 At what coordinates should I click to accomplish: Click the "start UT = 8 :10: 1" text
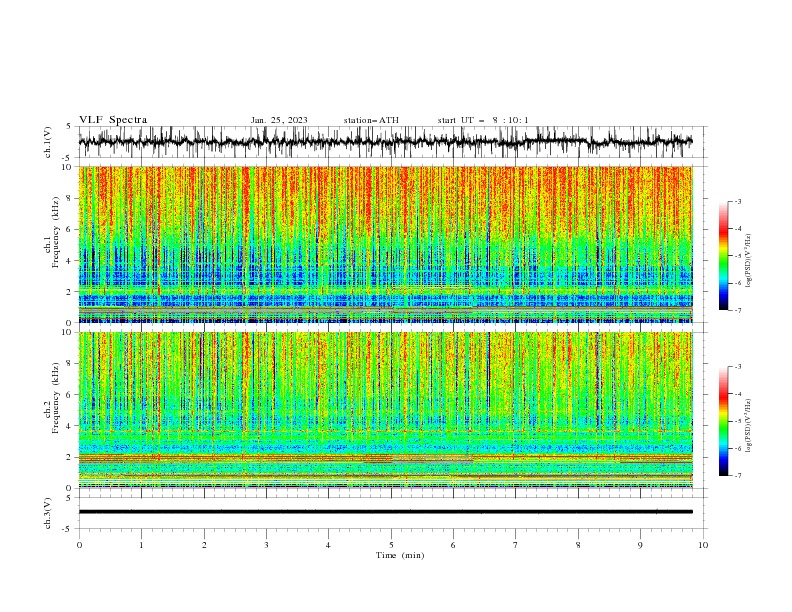click(x=483, y=120)
